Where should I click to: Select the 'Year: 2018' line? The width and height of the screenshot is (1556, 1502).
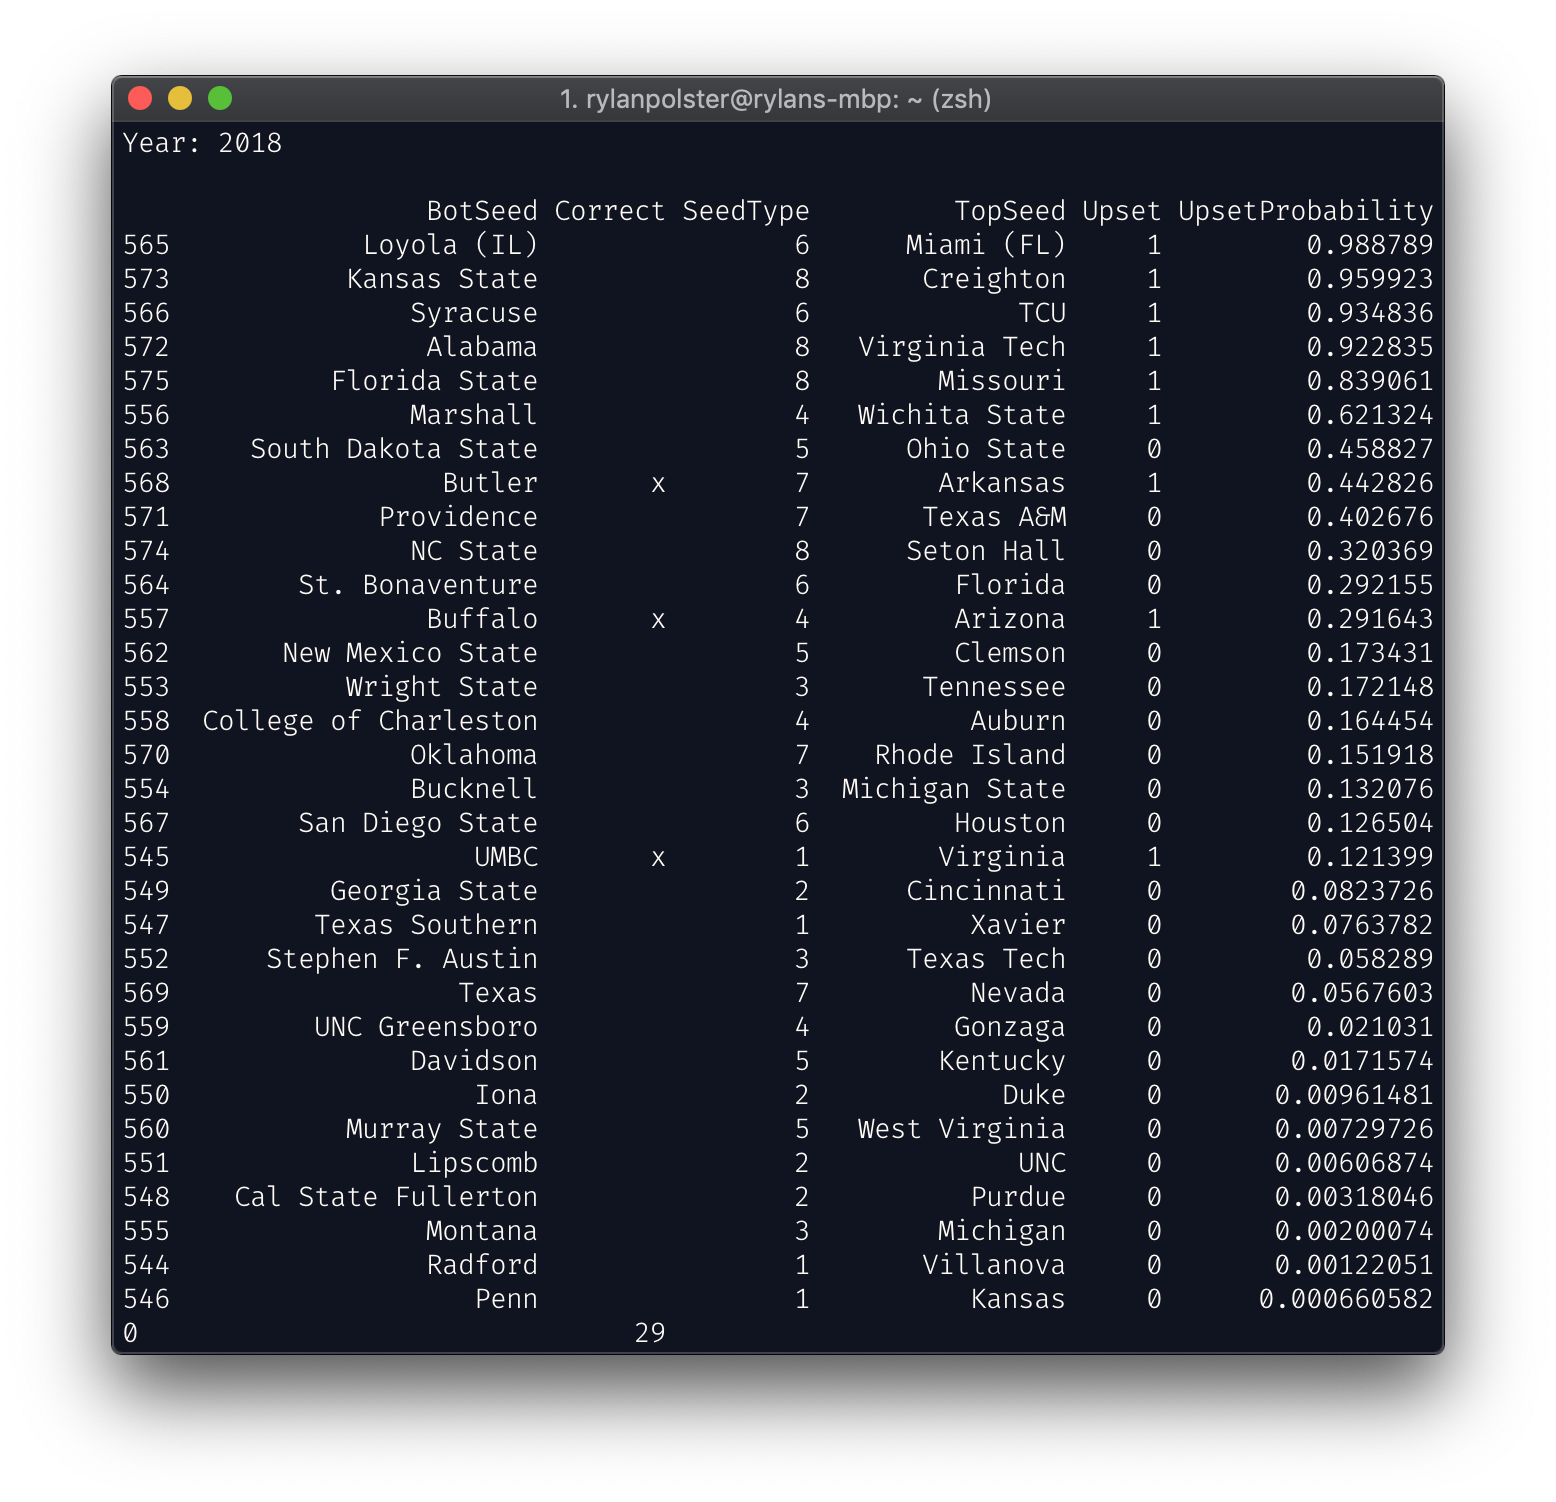202,143
